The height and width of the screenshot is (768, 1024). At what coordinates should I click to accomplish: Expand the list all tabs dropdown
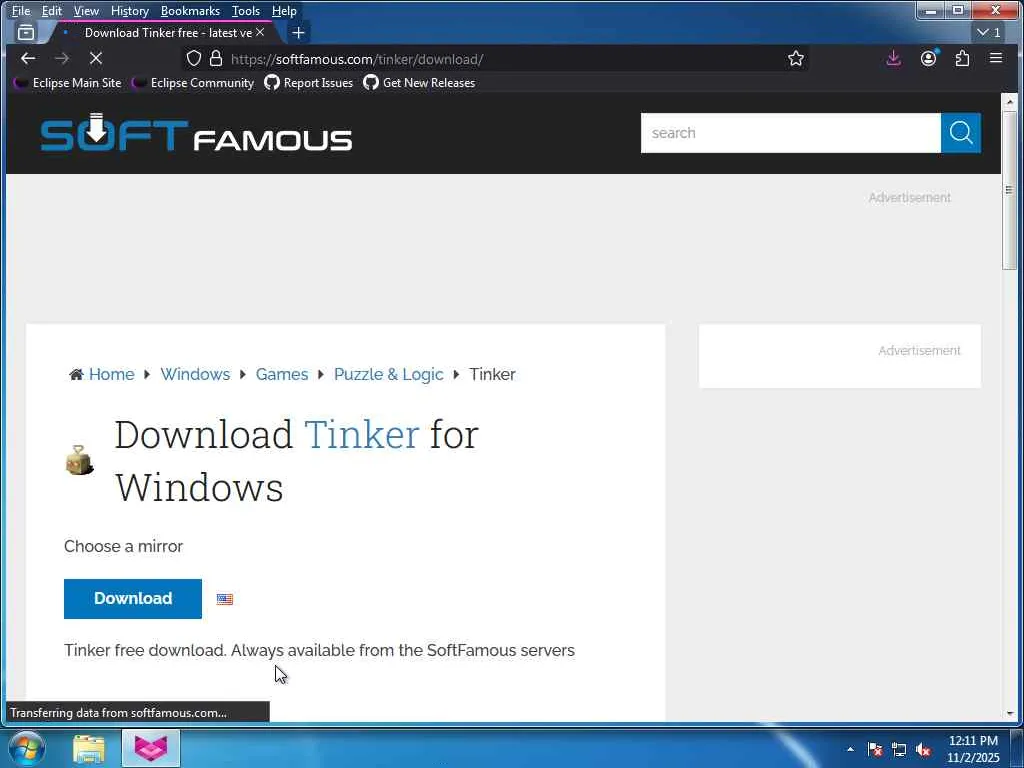coord(988,33)
